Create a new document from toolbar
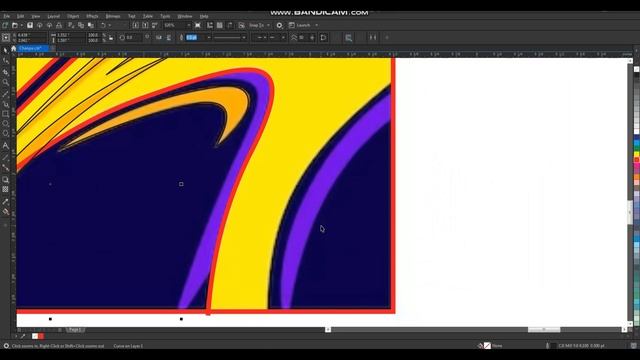 pyautogui.click(x=5, y=25)
